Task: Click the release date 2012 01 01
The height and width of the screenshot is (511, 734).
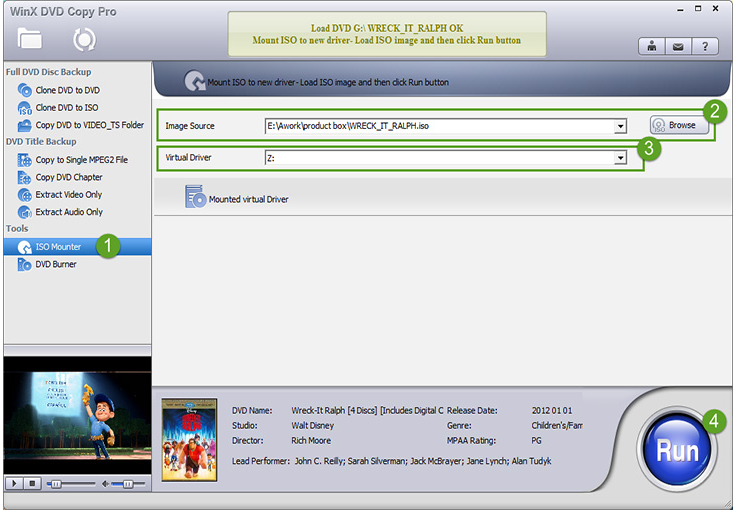Action: [552, 410]
